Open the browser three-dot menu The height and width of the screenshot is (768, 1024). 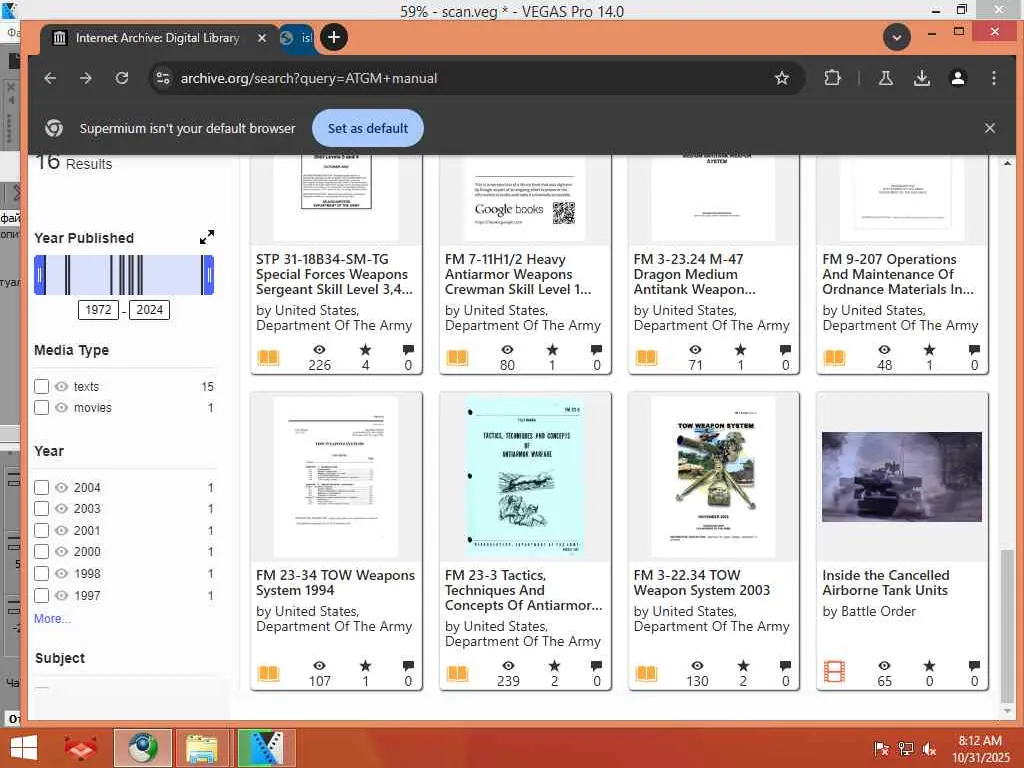(x=993, y=78)
